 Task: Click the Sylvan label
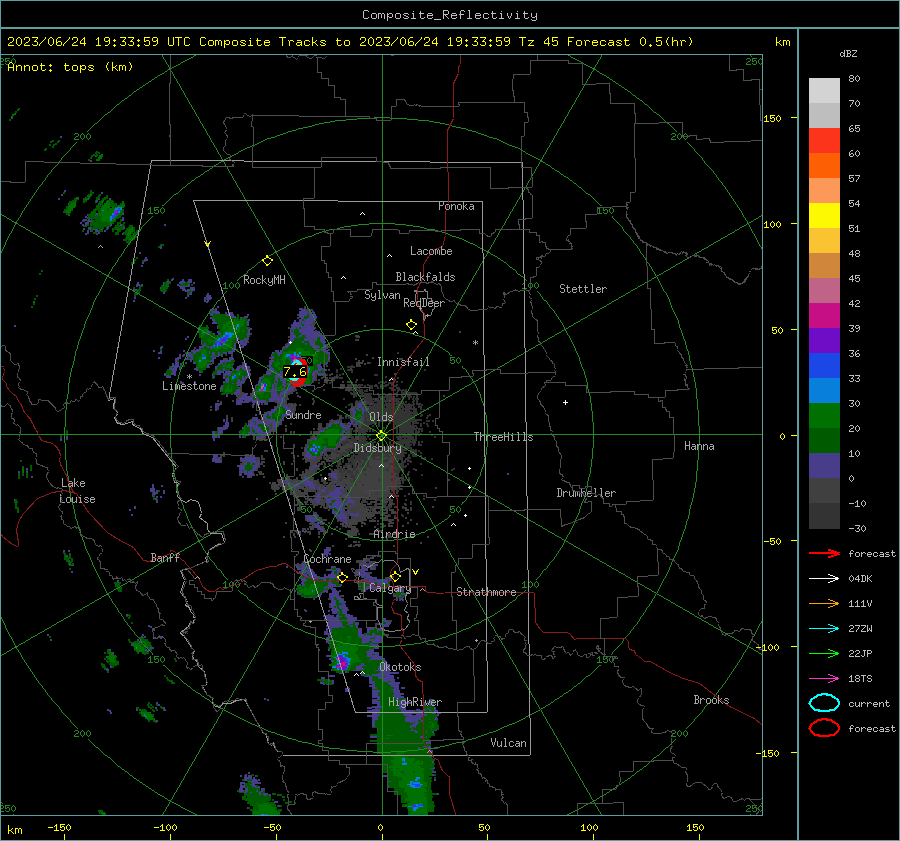click(382, 295)
